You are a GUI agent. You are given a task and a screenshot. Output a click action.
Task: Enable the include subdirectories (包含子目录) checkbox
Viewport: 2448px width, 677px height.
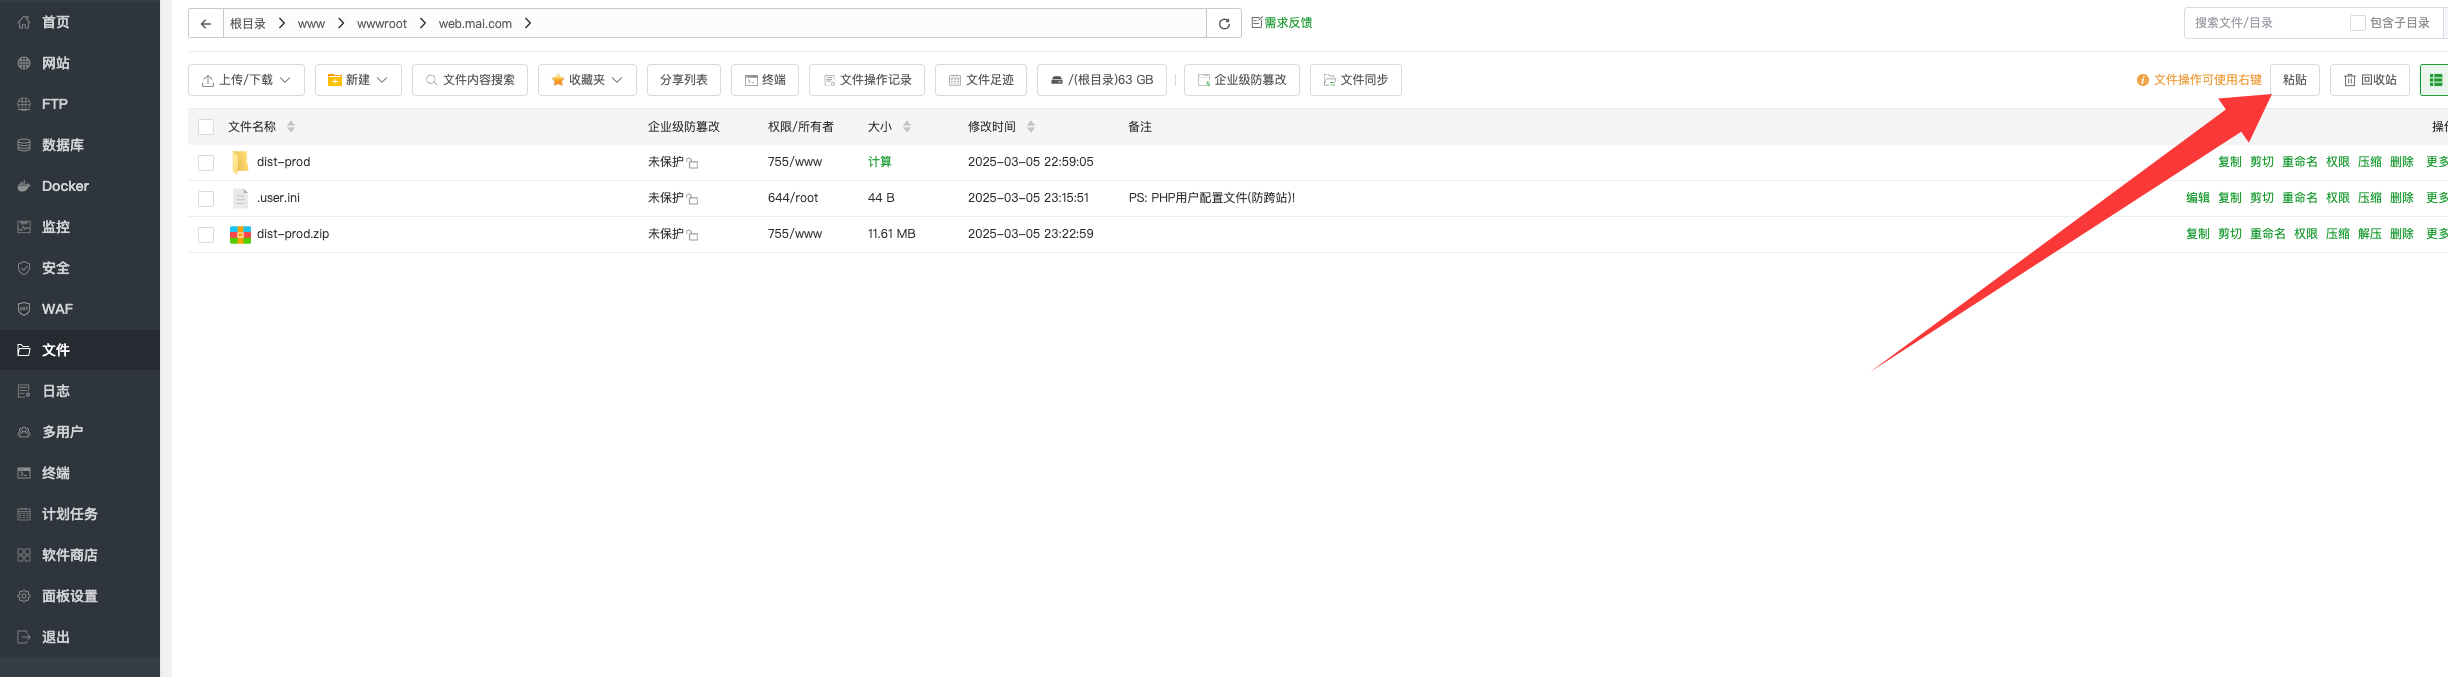(x=2357, y=23)
